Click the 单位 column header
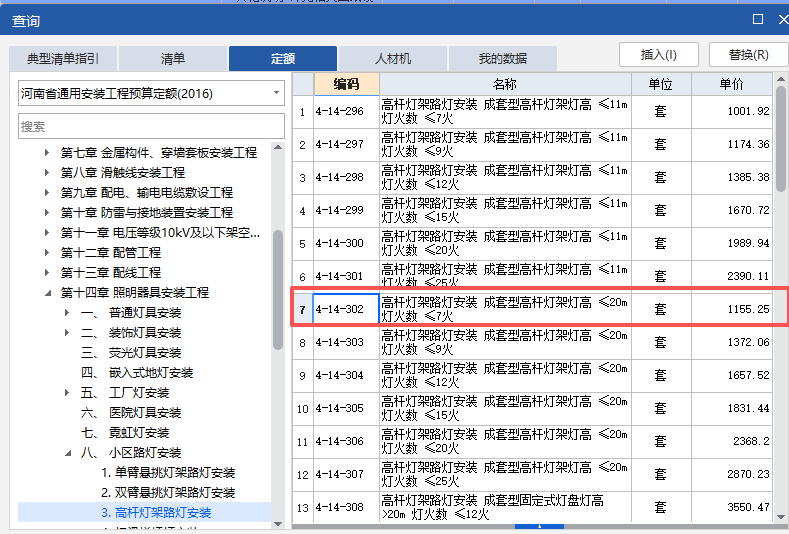 661,84
